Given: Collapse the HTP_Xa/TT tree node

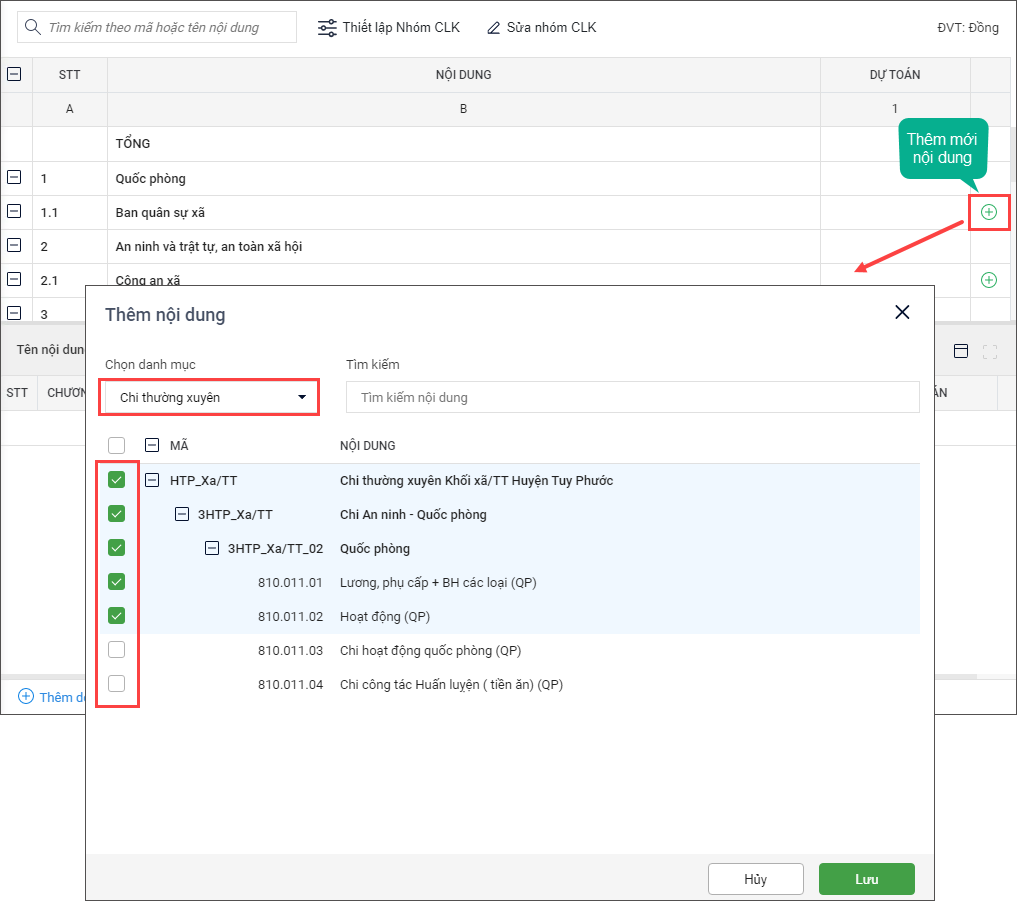Looking at the screenshot, I should [x=152, y=480].
